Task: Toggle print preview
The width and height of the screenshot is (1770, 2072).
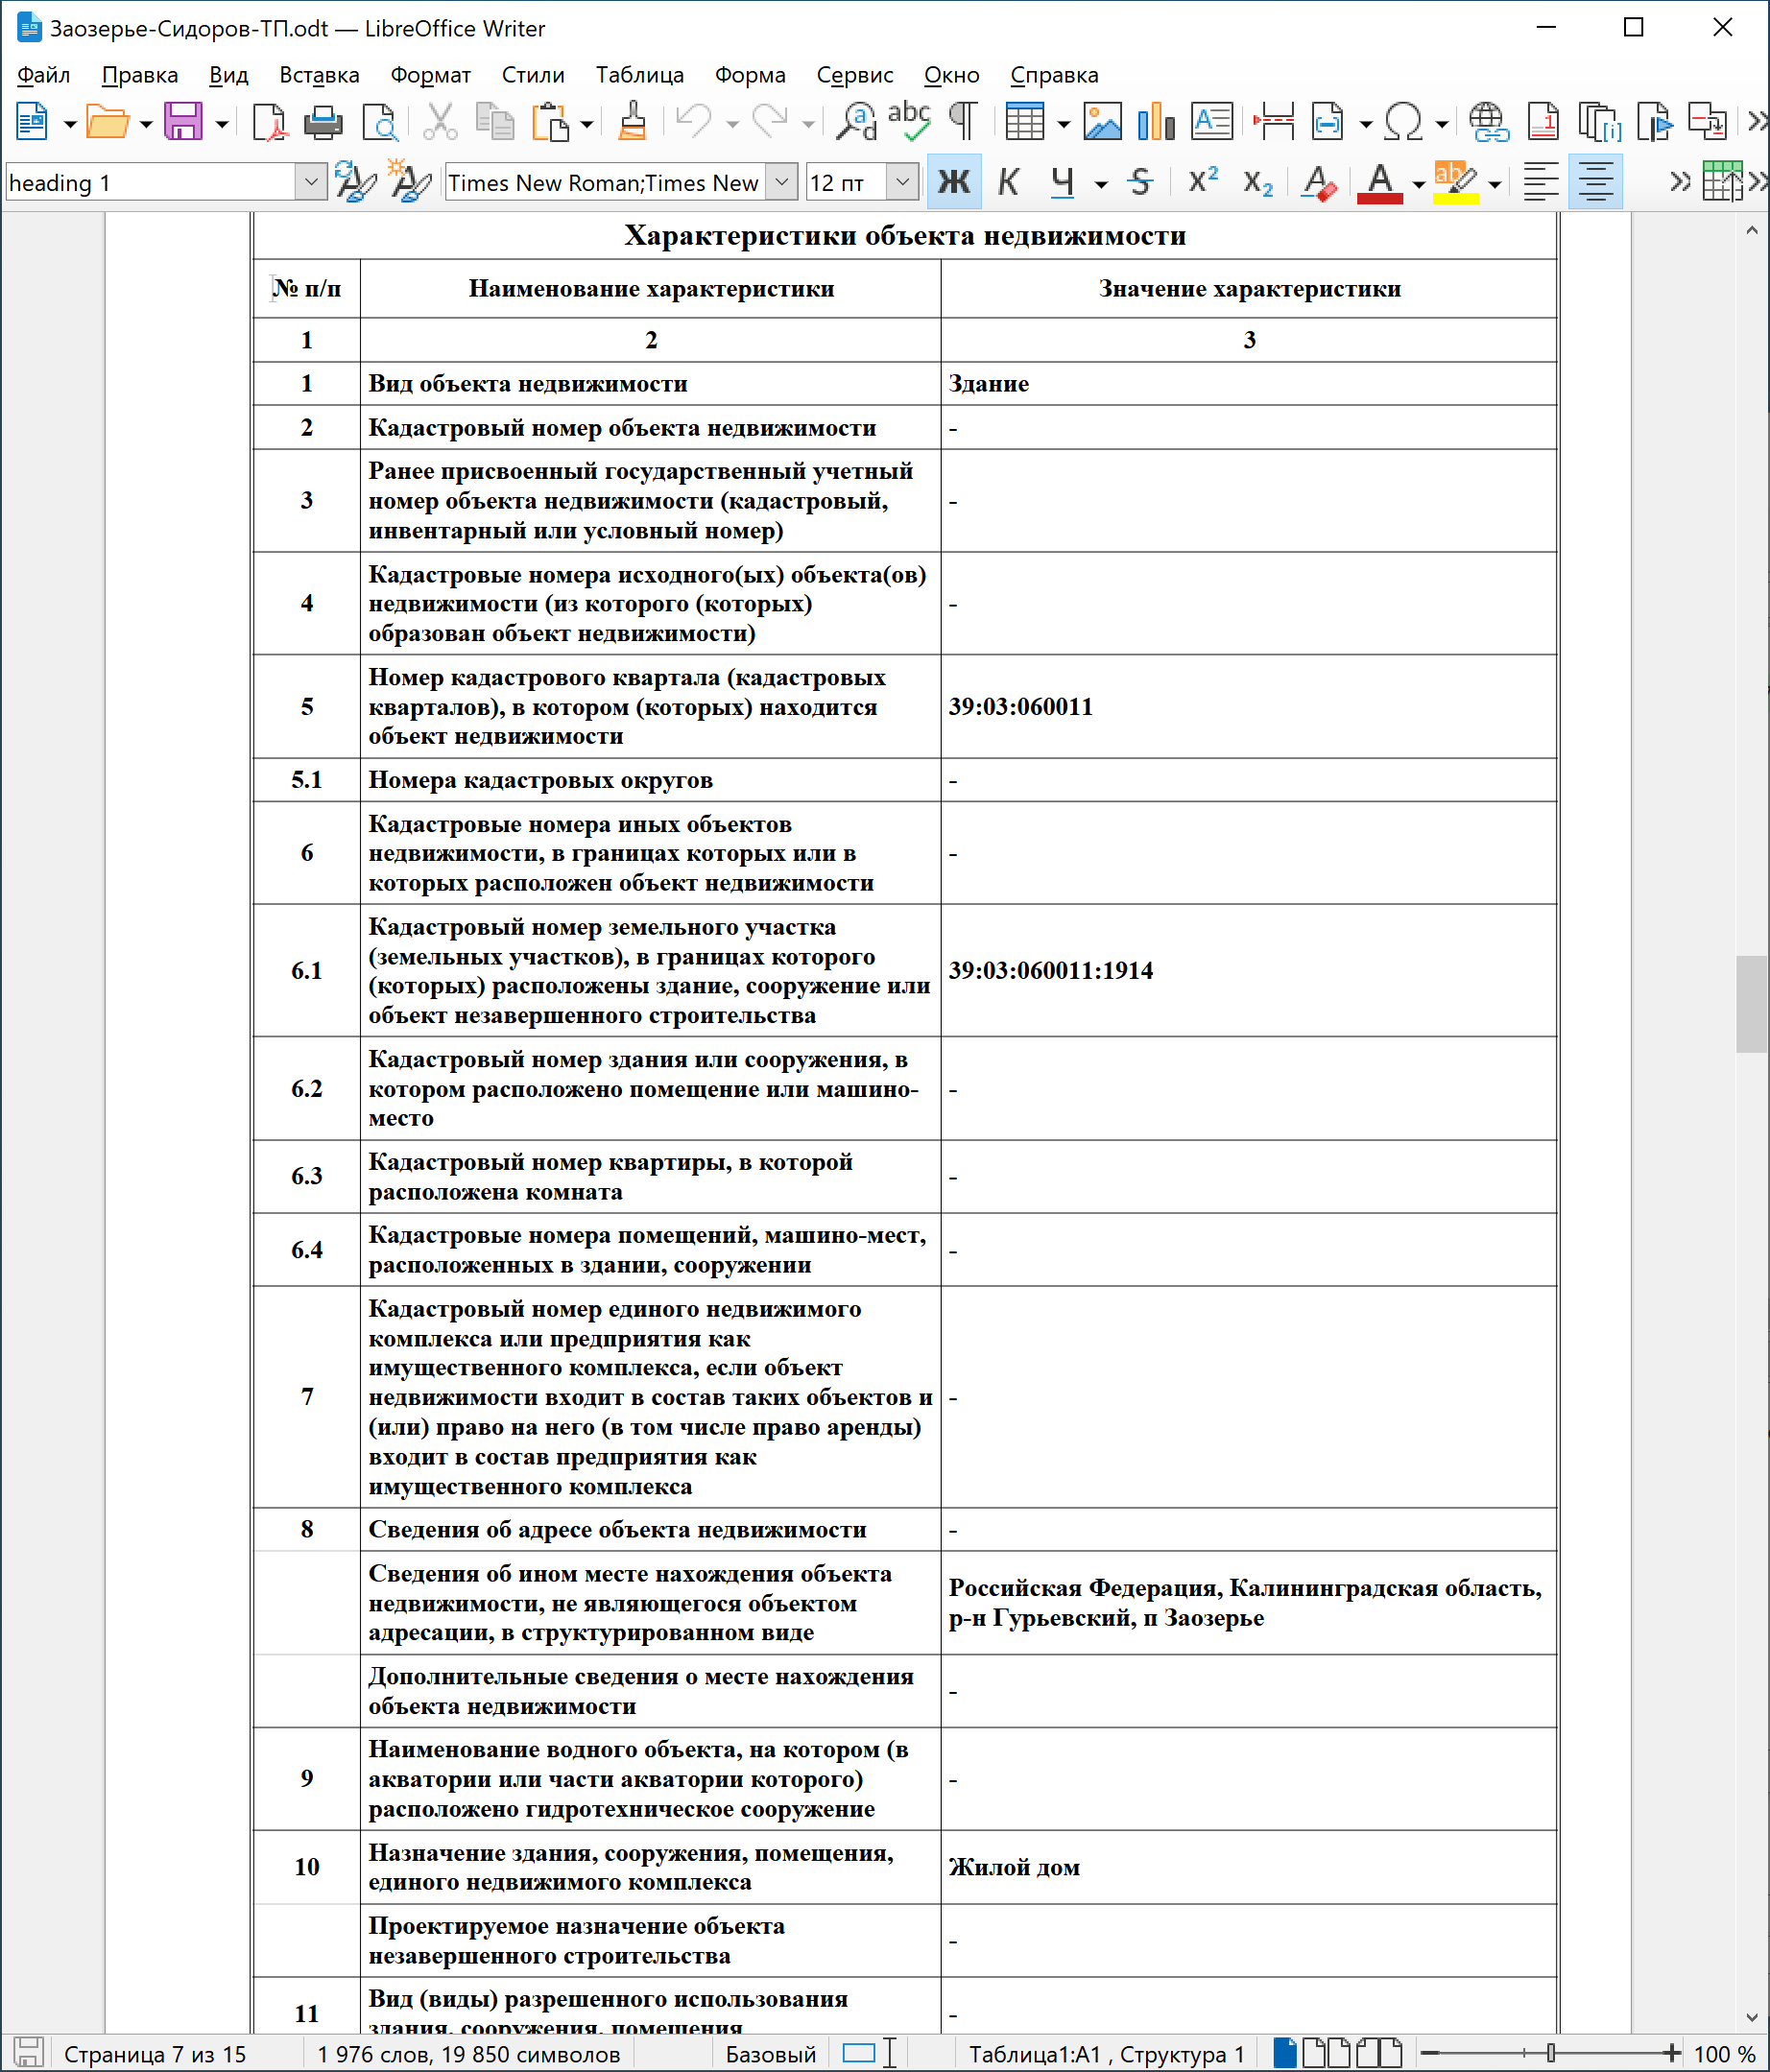Action: point(379,122)
